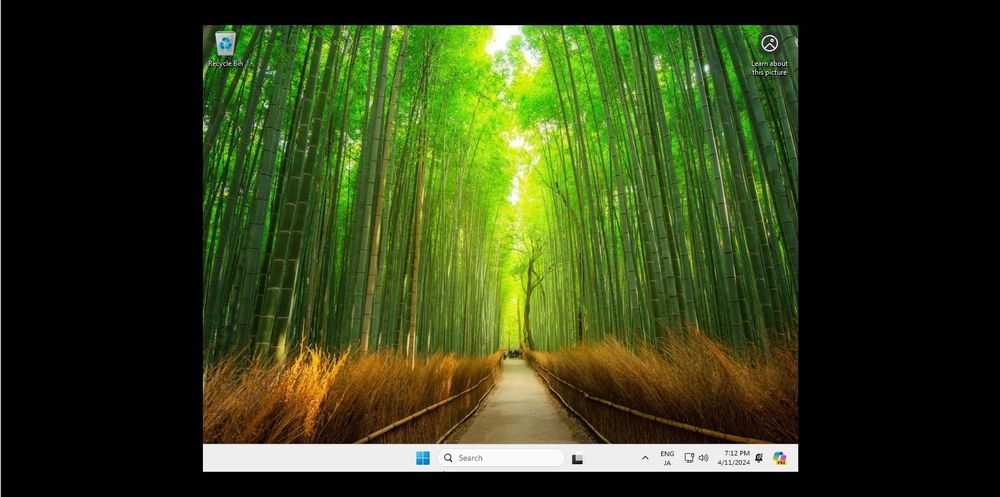Click the 4/11/2024 date in tray
This screenshot has width=1000, height=497.
(x=733, y=463)
